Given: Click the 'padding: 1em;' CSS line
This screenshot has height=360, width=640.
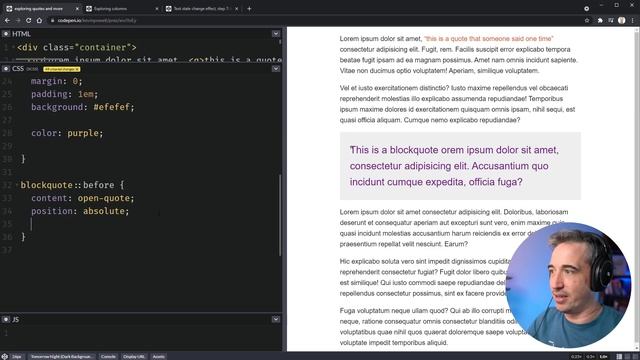Looking at the screenshot, I should [64, 94].
